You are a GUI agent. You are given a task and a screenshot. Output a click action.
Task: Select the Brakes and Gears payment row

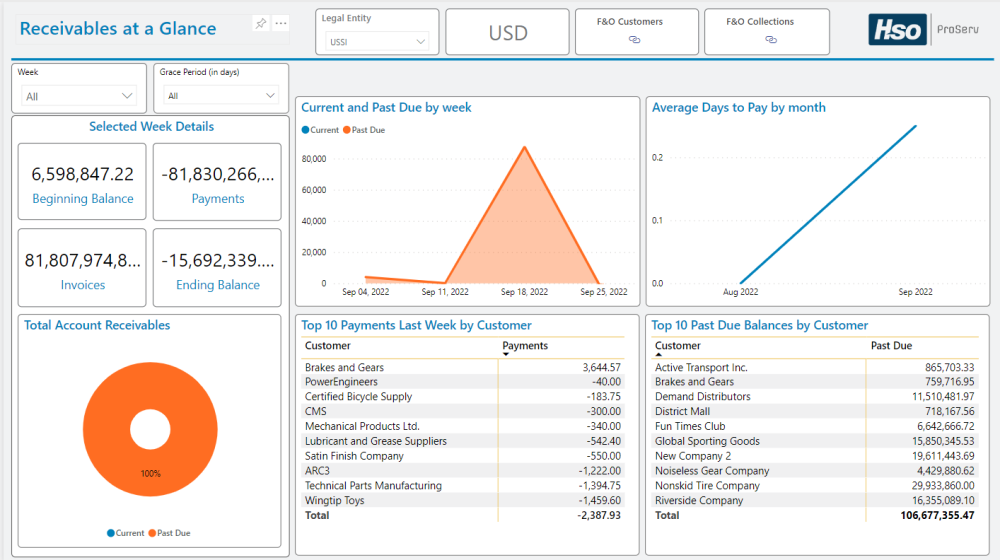345,368
